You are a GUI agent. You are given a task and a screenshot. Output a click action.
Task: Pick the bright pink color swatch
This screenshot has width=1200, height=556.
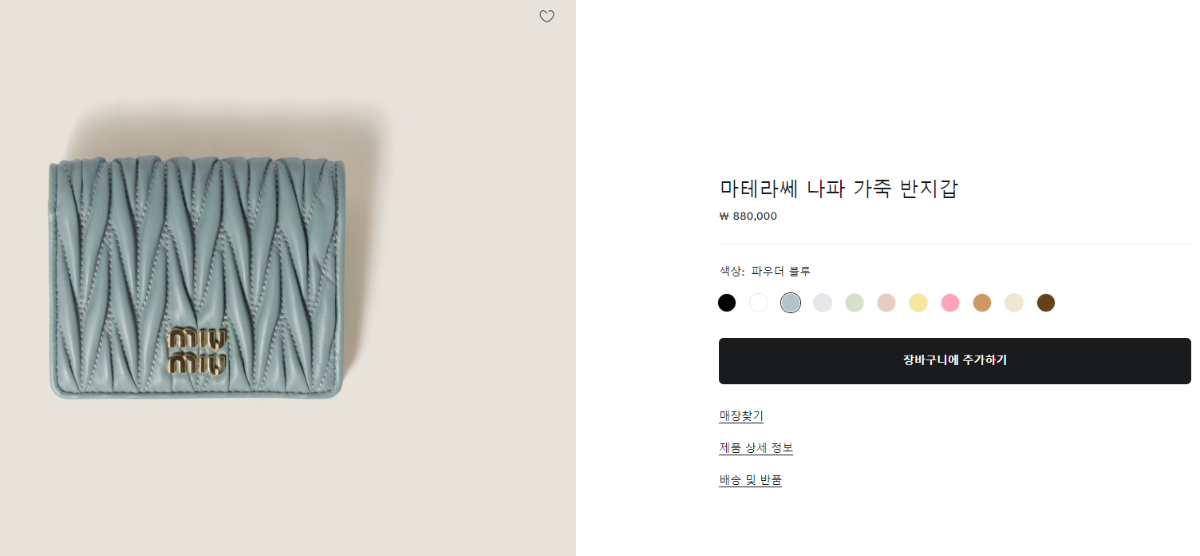(950, 303)
